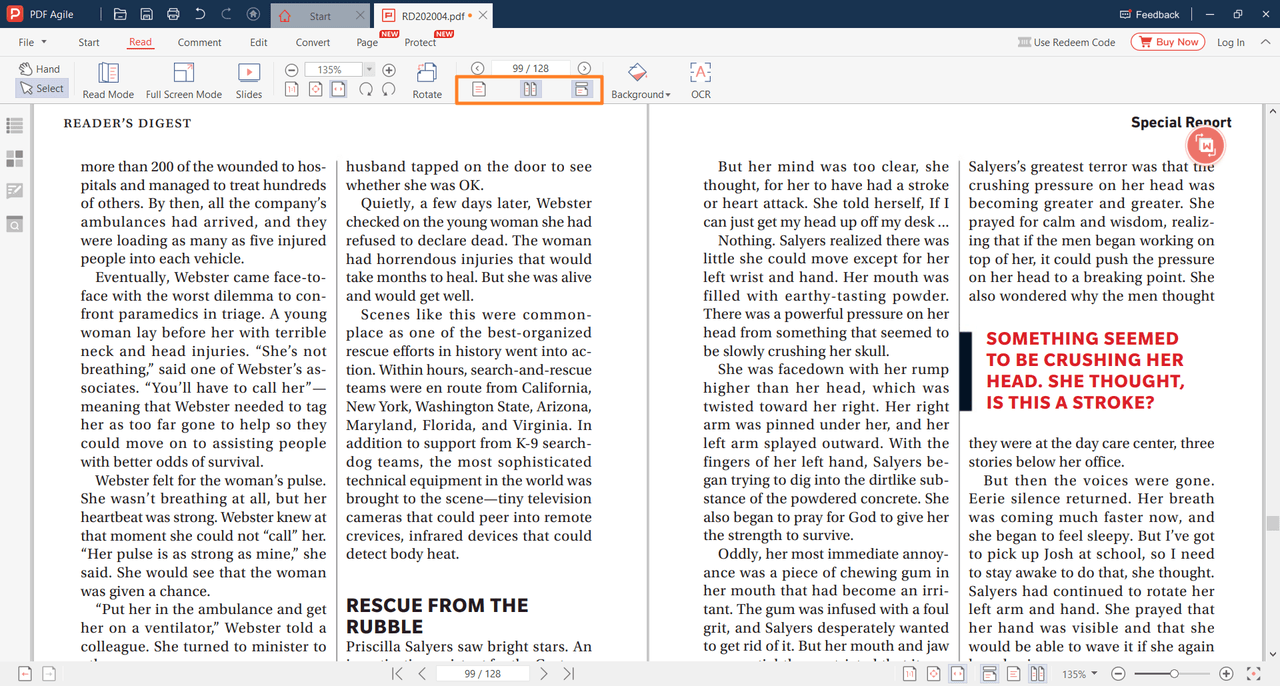Screen dimensions: 1280x686
Task: Open the File menu
Action: [30, 42]
